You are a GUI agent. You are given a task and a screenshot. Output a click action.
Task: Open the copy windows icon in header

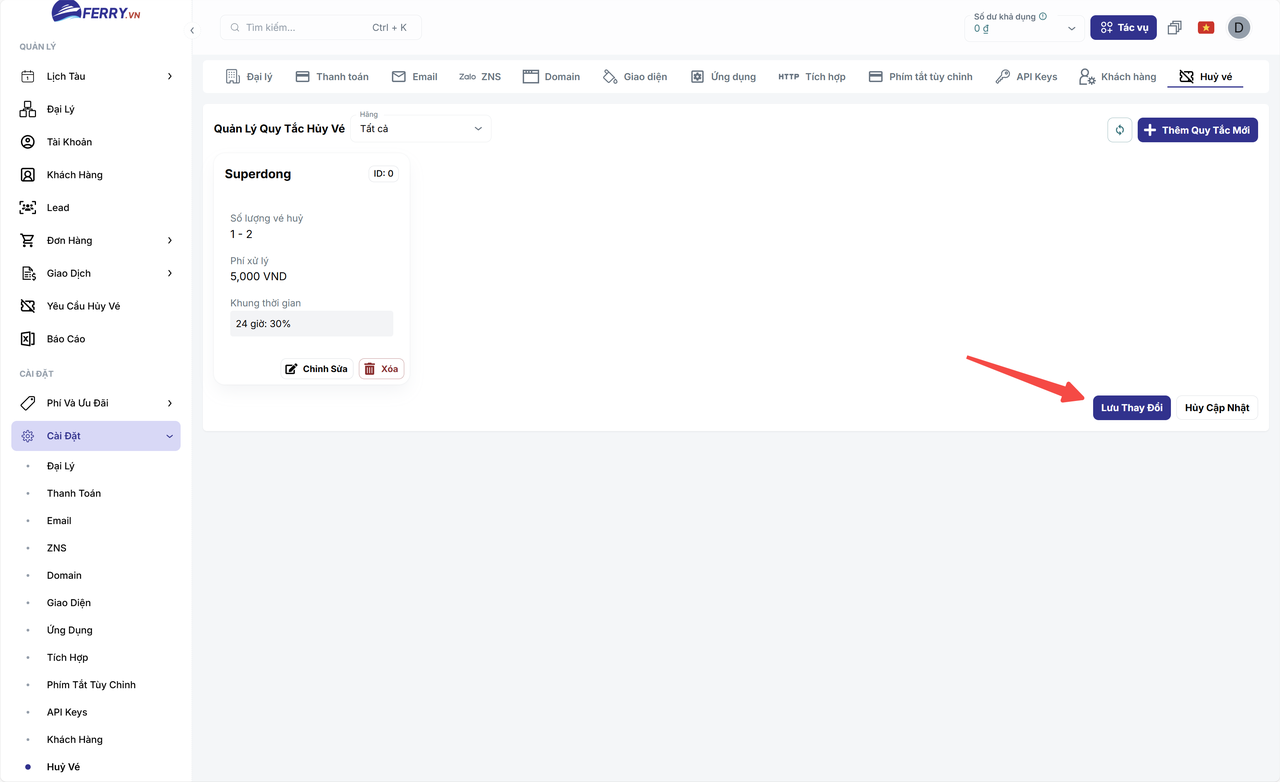1175,28
